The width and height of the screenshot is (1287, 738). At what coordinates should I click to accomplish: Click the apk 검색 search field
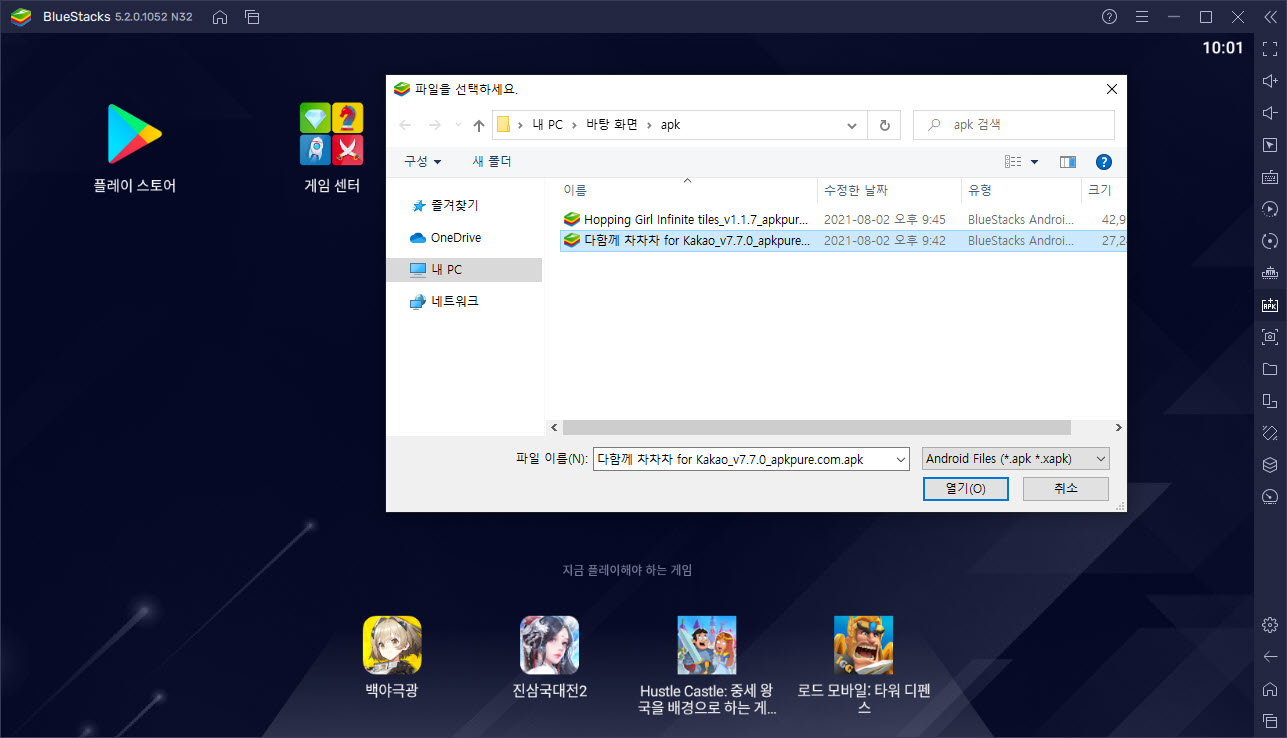[x=1014, y=125]
